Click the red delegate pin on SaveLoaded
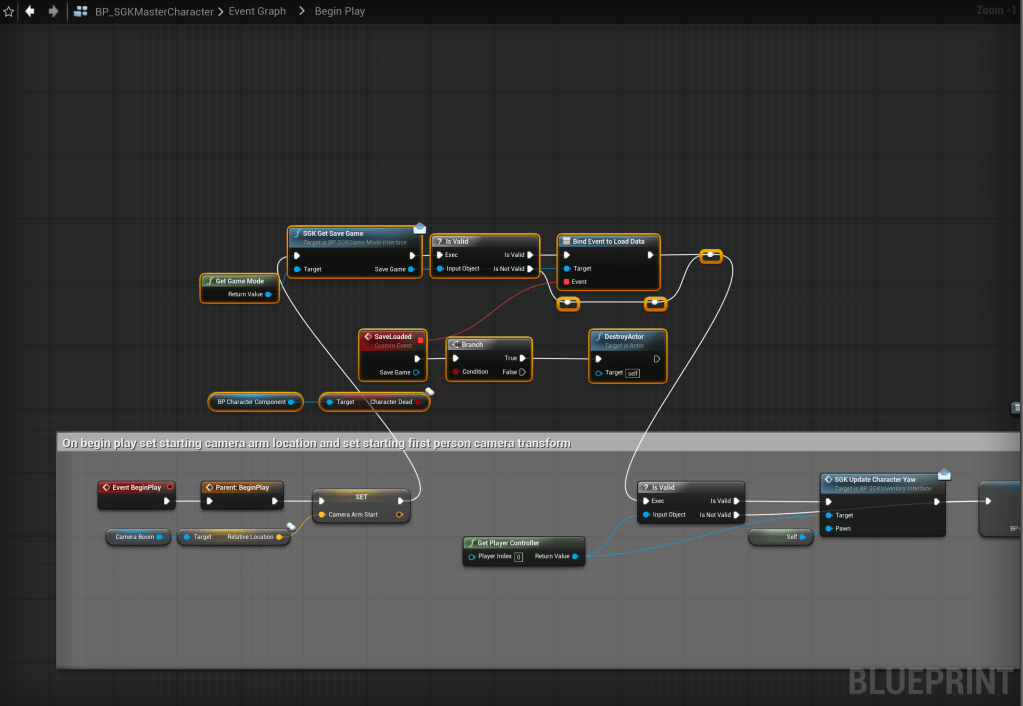This screenshot has width=1023, height=706. (x=420, y=341)
